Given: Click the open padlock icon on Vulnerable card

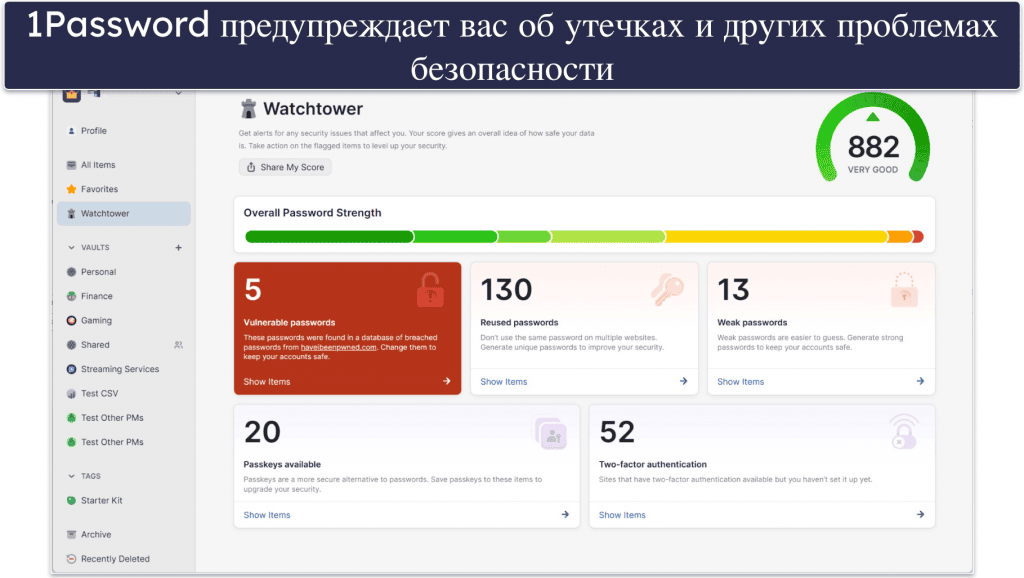Looking at the screenshot, I should coord(430,290).
